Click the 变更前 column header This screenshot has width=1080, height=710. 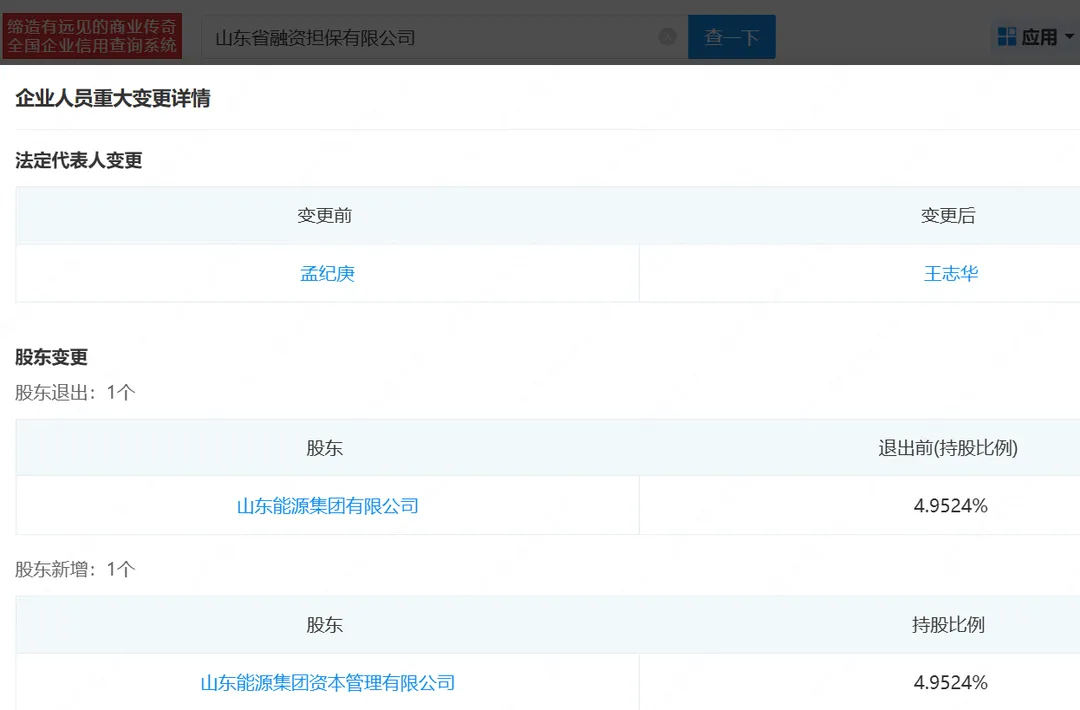324,216
